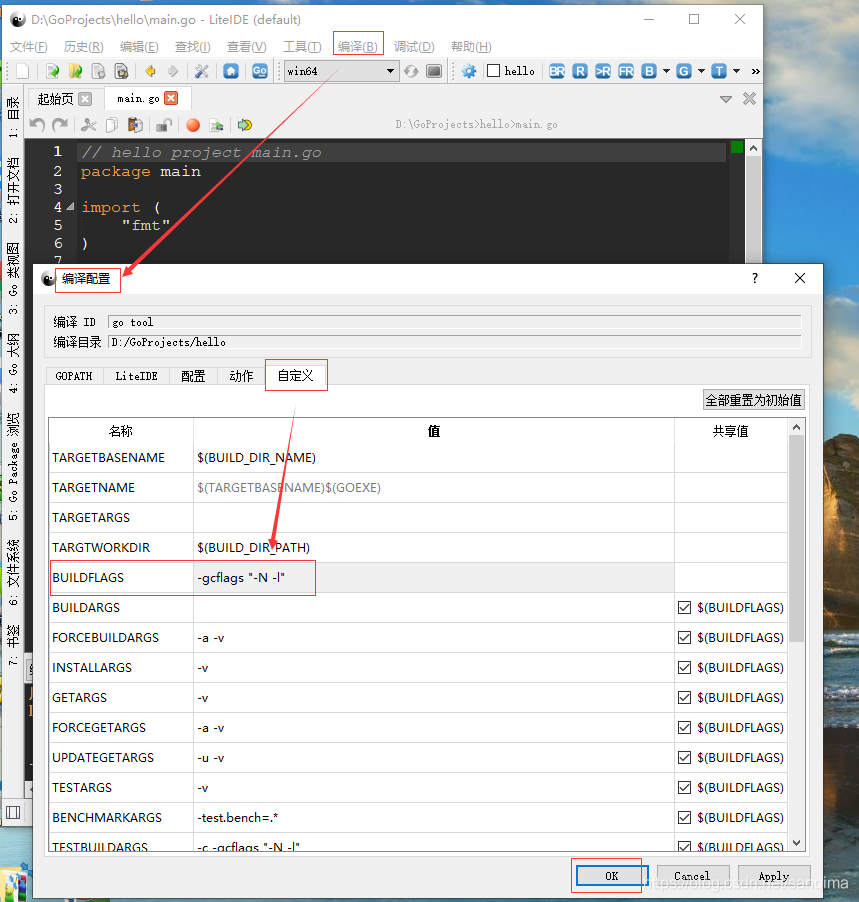Viewport: 859px width, 902px height.
Task: Open dropdown arrow next to T icon
Action: point(736,71)
